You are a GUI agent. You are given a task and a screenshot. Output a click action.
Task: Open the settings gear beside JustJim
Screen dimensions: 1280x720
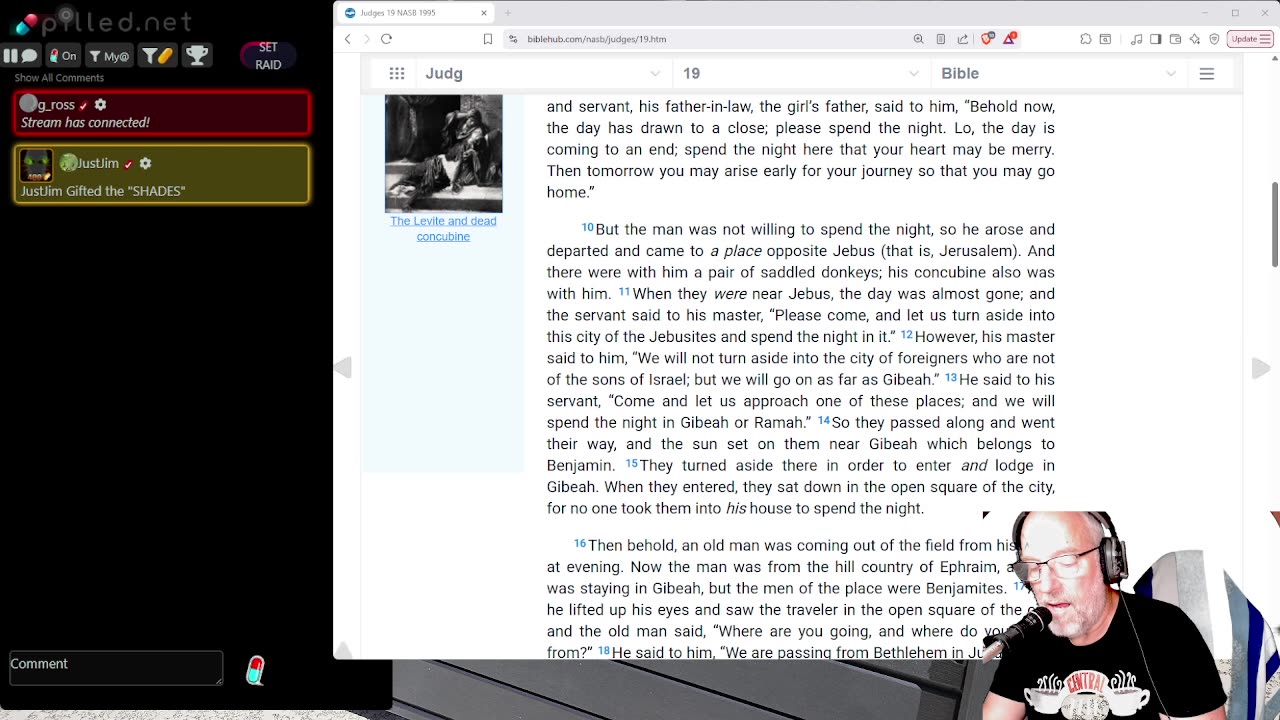coord(145,163)
